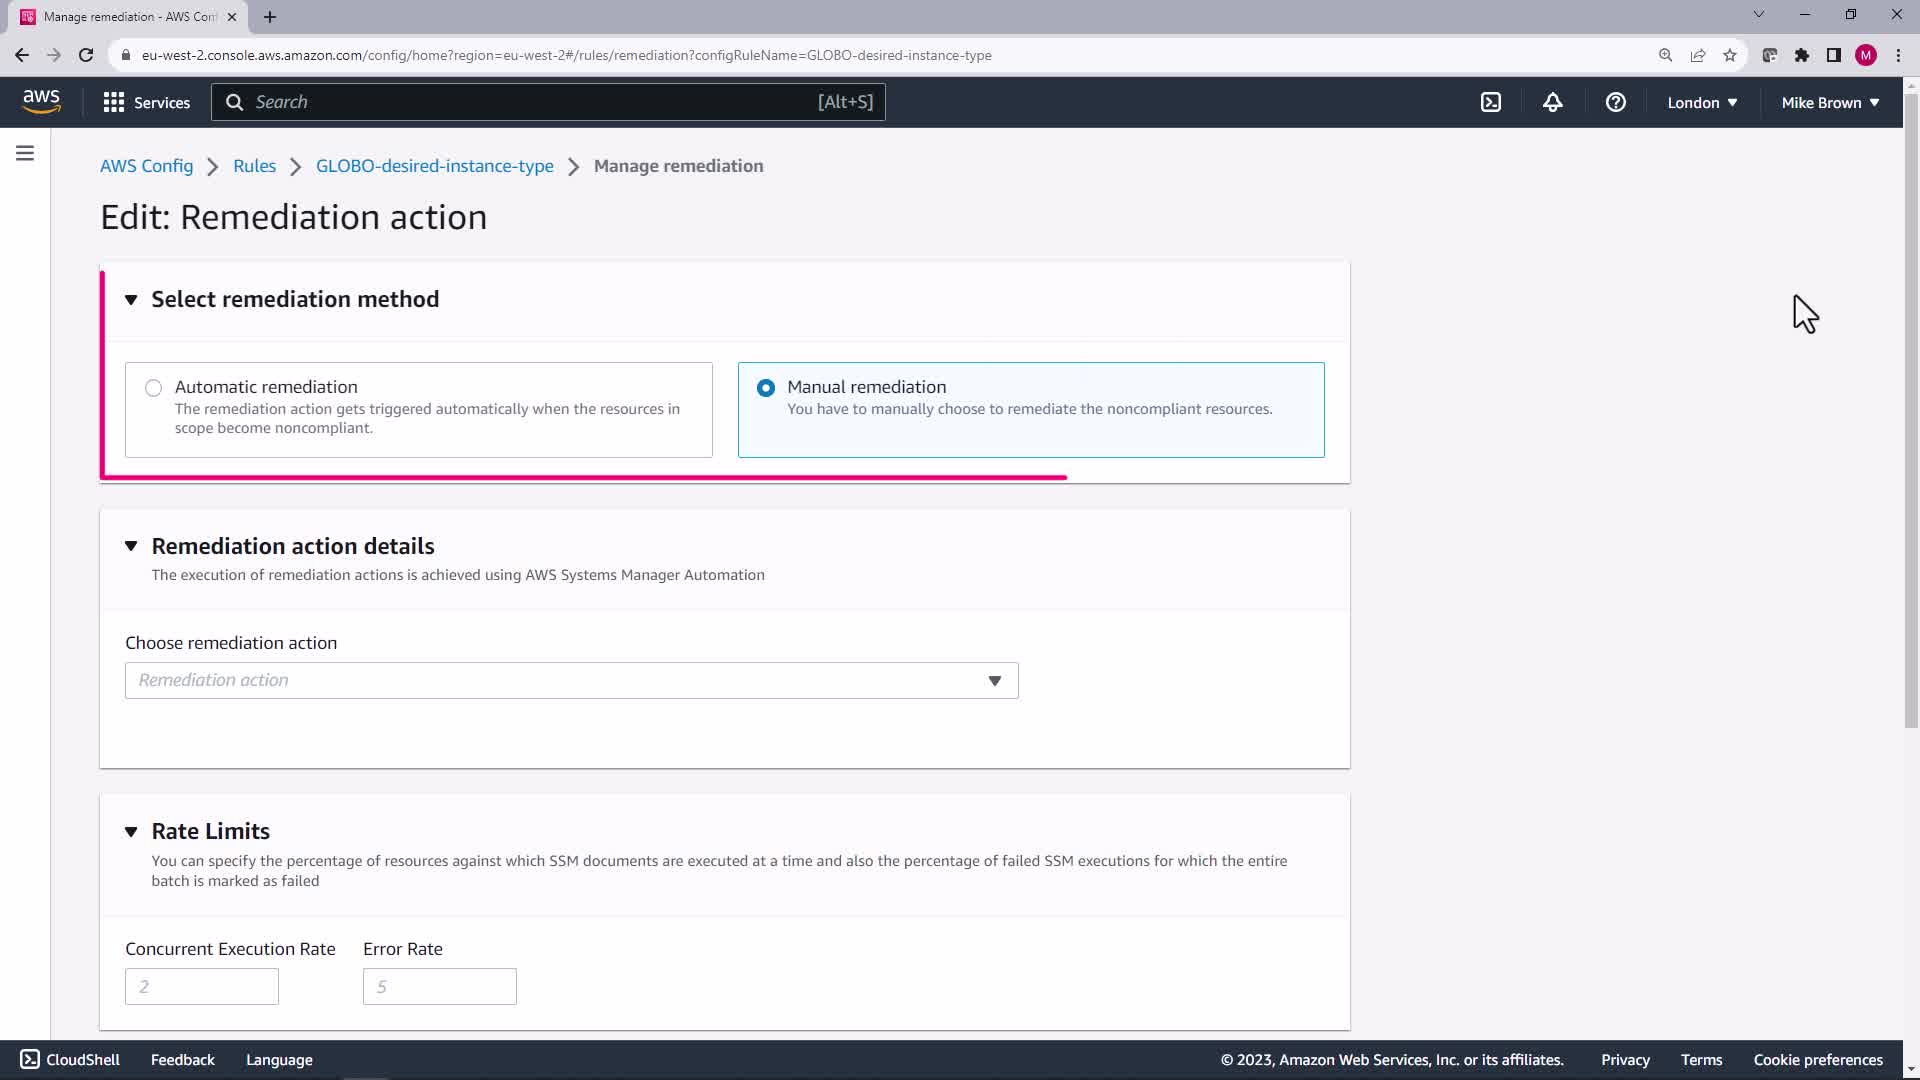Open the notifications bell
1920x1080 pixels.
[x=1552, y=102]
